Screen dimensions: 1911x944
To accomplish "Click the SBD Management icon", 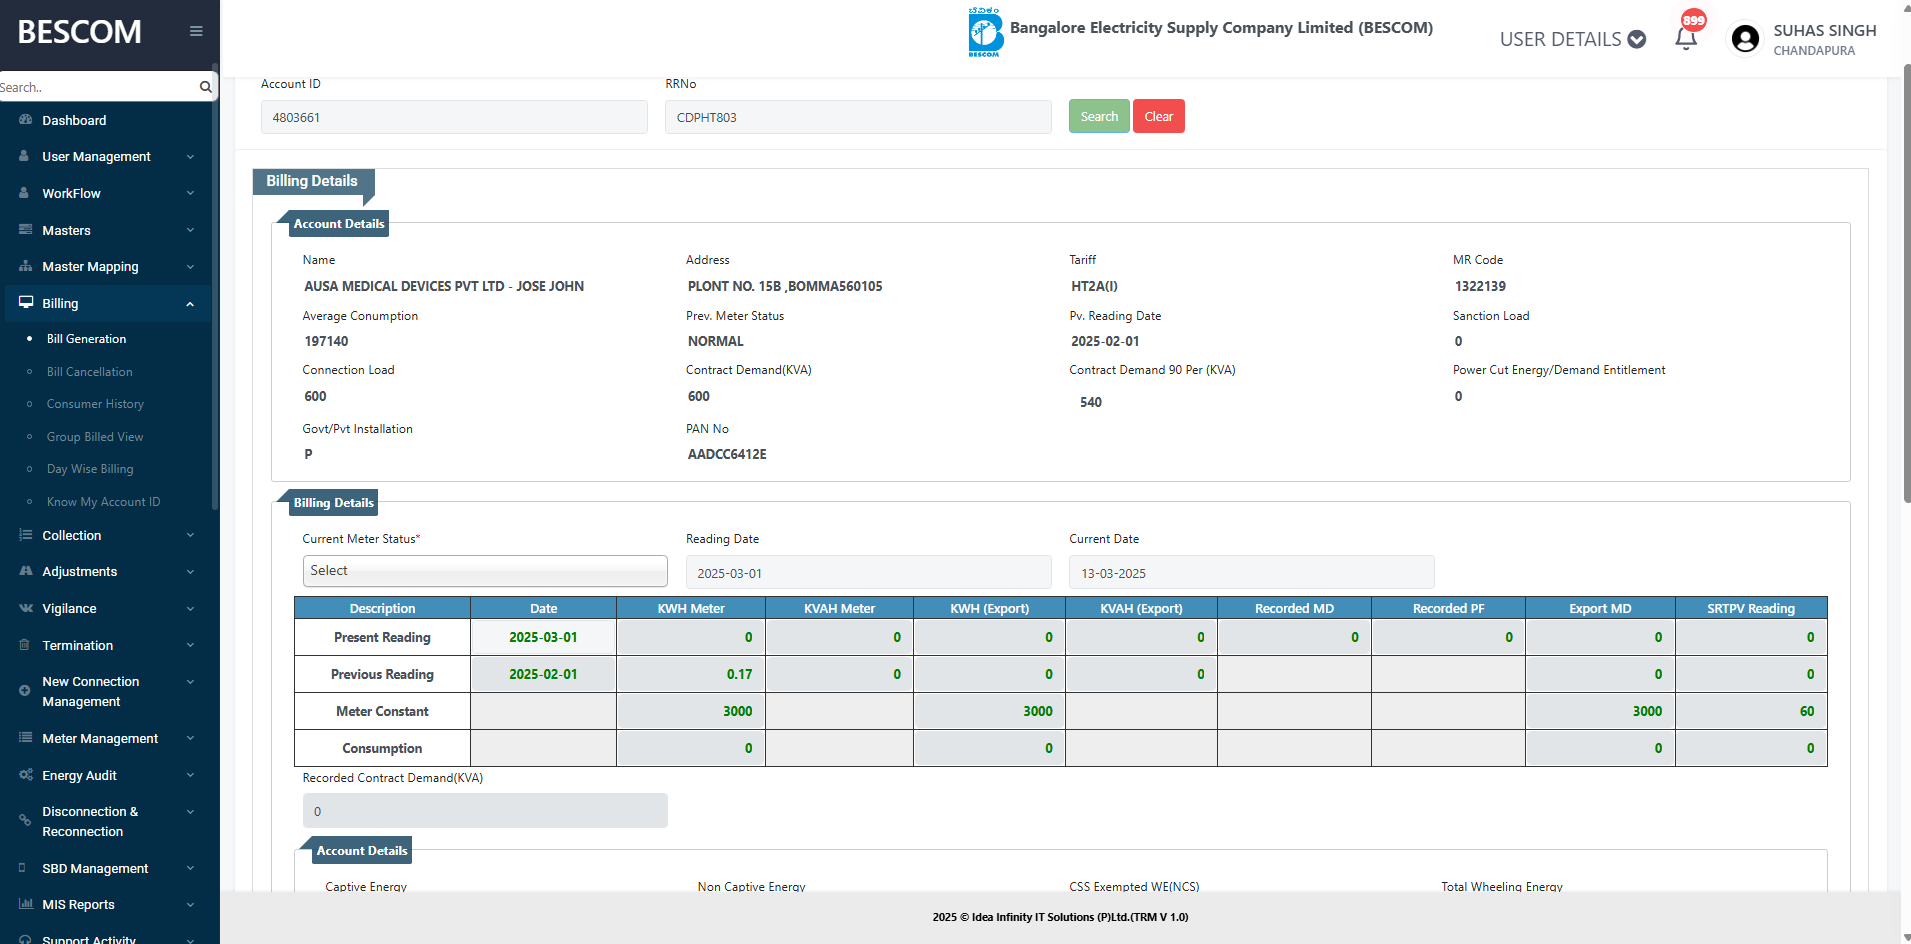I will 23,868.
